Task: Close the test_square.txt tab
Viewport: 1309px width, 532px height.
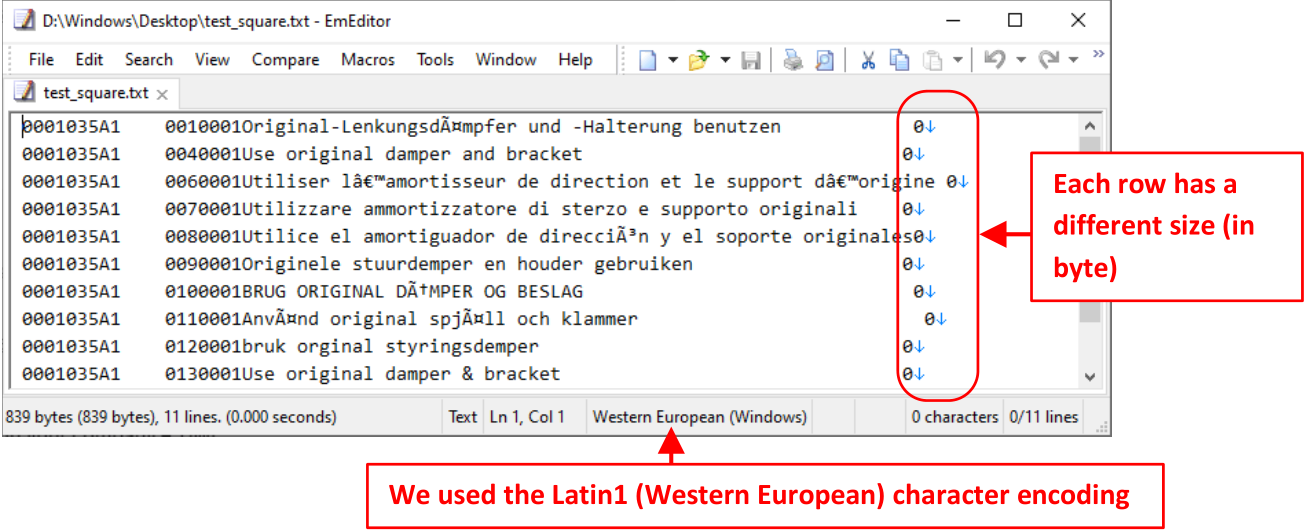Action: click(162, 94)
